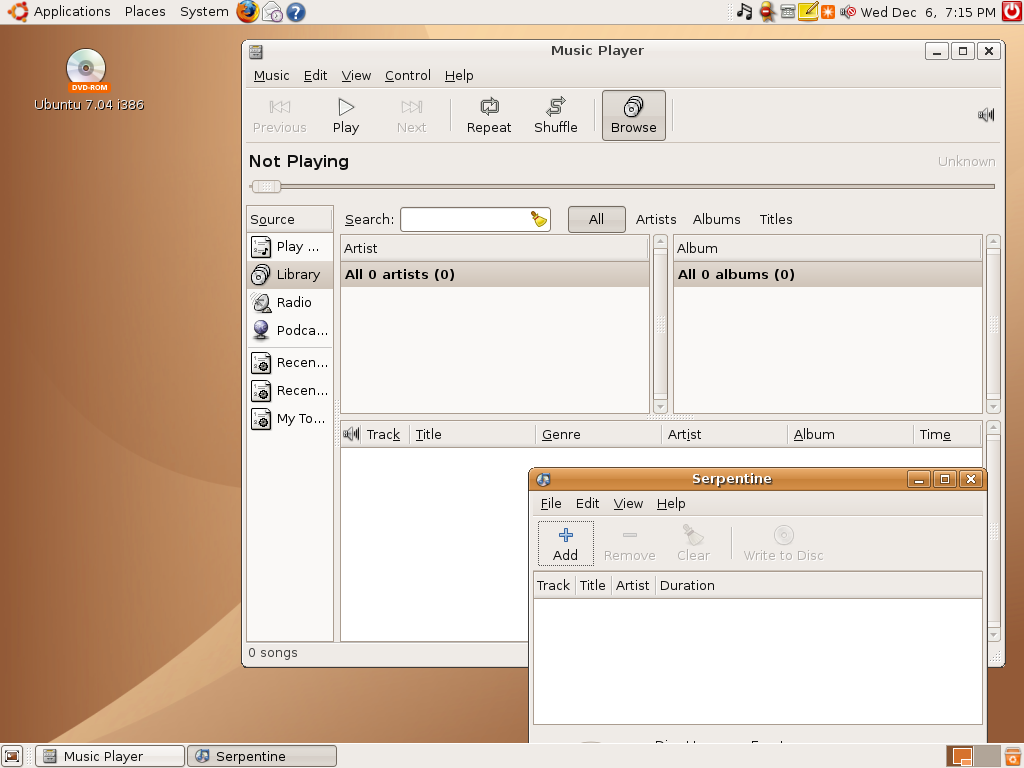Launch Evolution mail from the top panel
The image size is (1024, 768).
[x=272, y=12]
